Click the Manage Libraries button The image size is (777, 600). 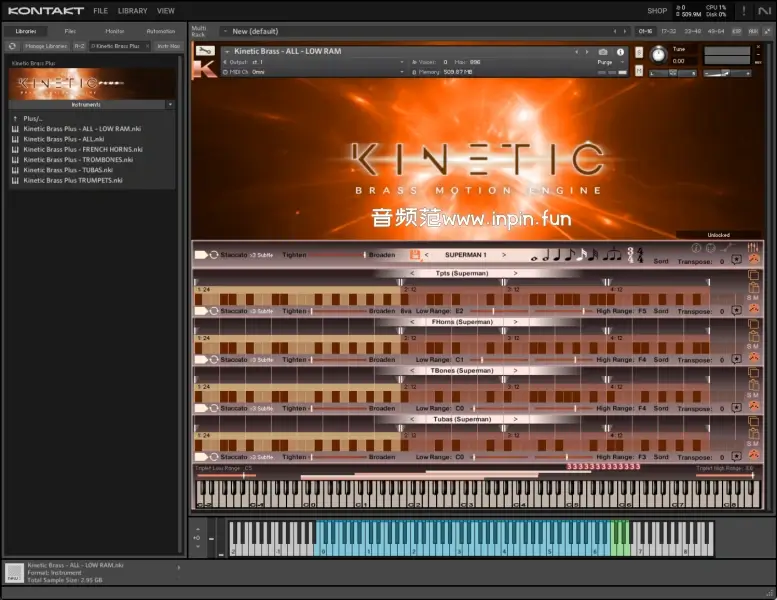[45, 46]
